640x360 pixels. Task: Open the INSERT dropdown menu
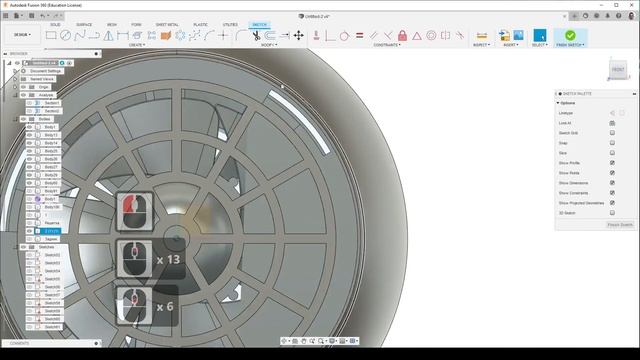click(x=511, y=45)
